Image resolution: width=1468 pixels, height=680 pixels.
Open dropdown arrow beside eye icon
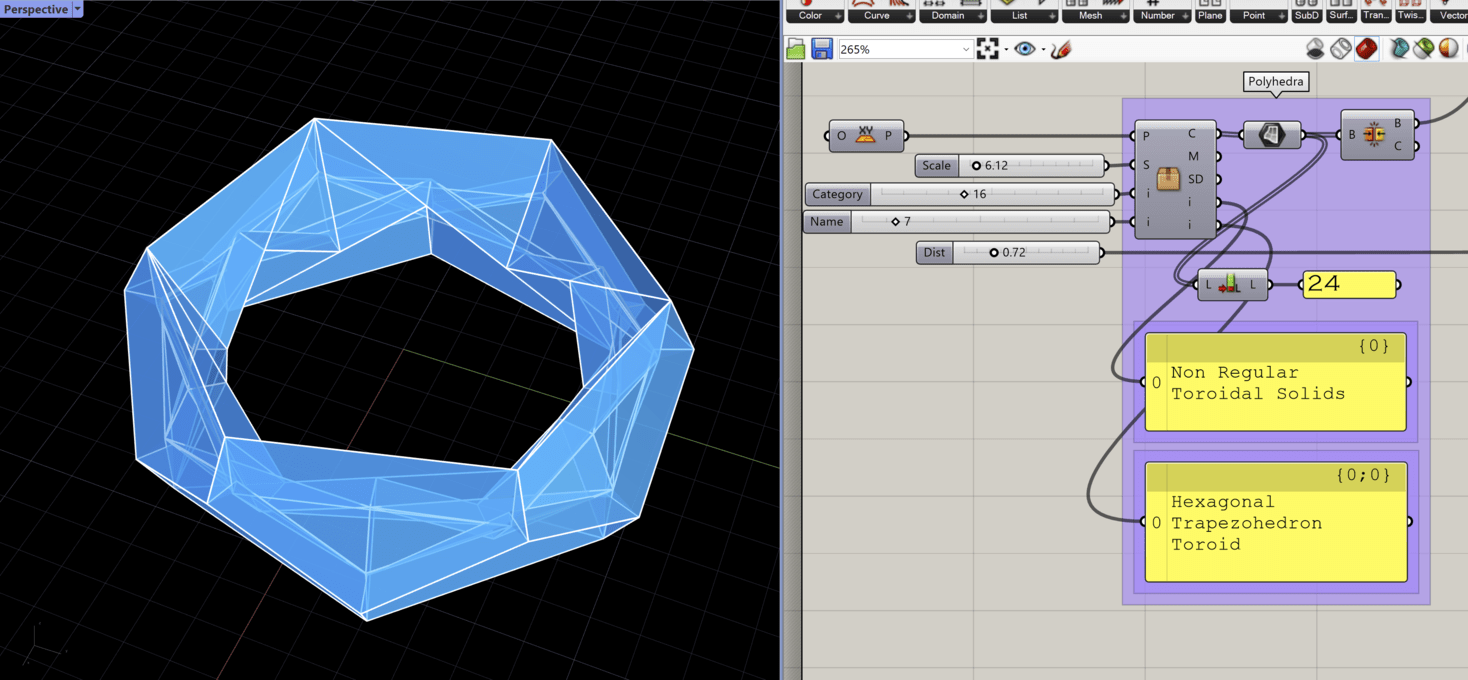[x=1043, y=49]
